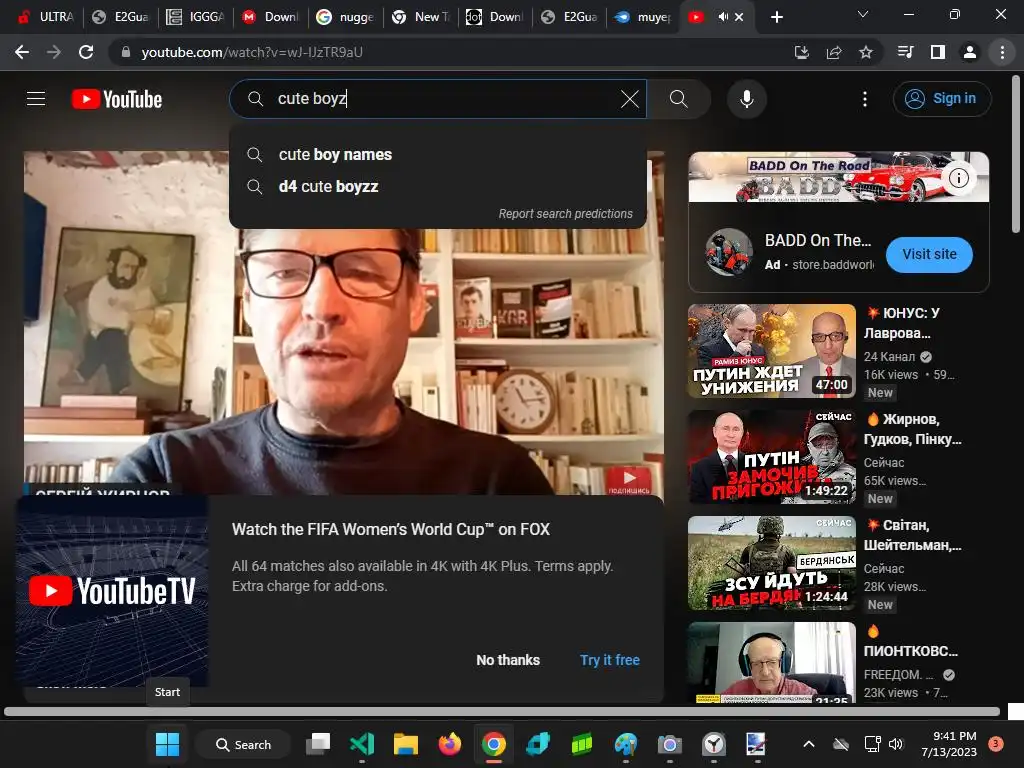The height and width of the screenshot is (768, 1024).
Task: Toggle Chrome side panel
Action: tap(938, 52)
